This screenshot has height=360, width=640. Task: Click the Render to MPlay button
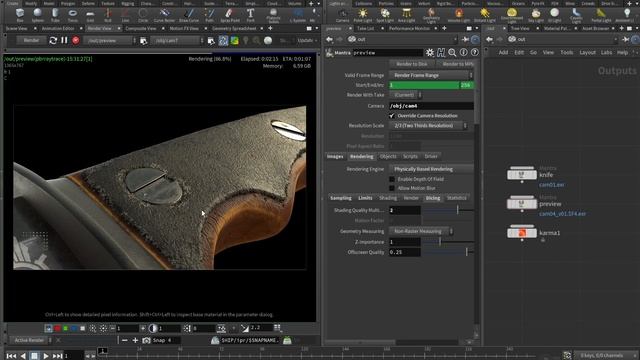click(458, 64)
